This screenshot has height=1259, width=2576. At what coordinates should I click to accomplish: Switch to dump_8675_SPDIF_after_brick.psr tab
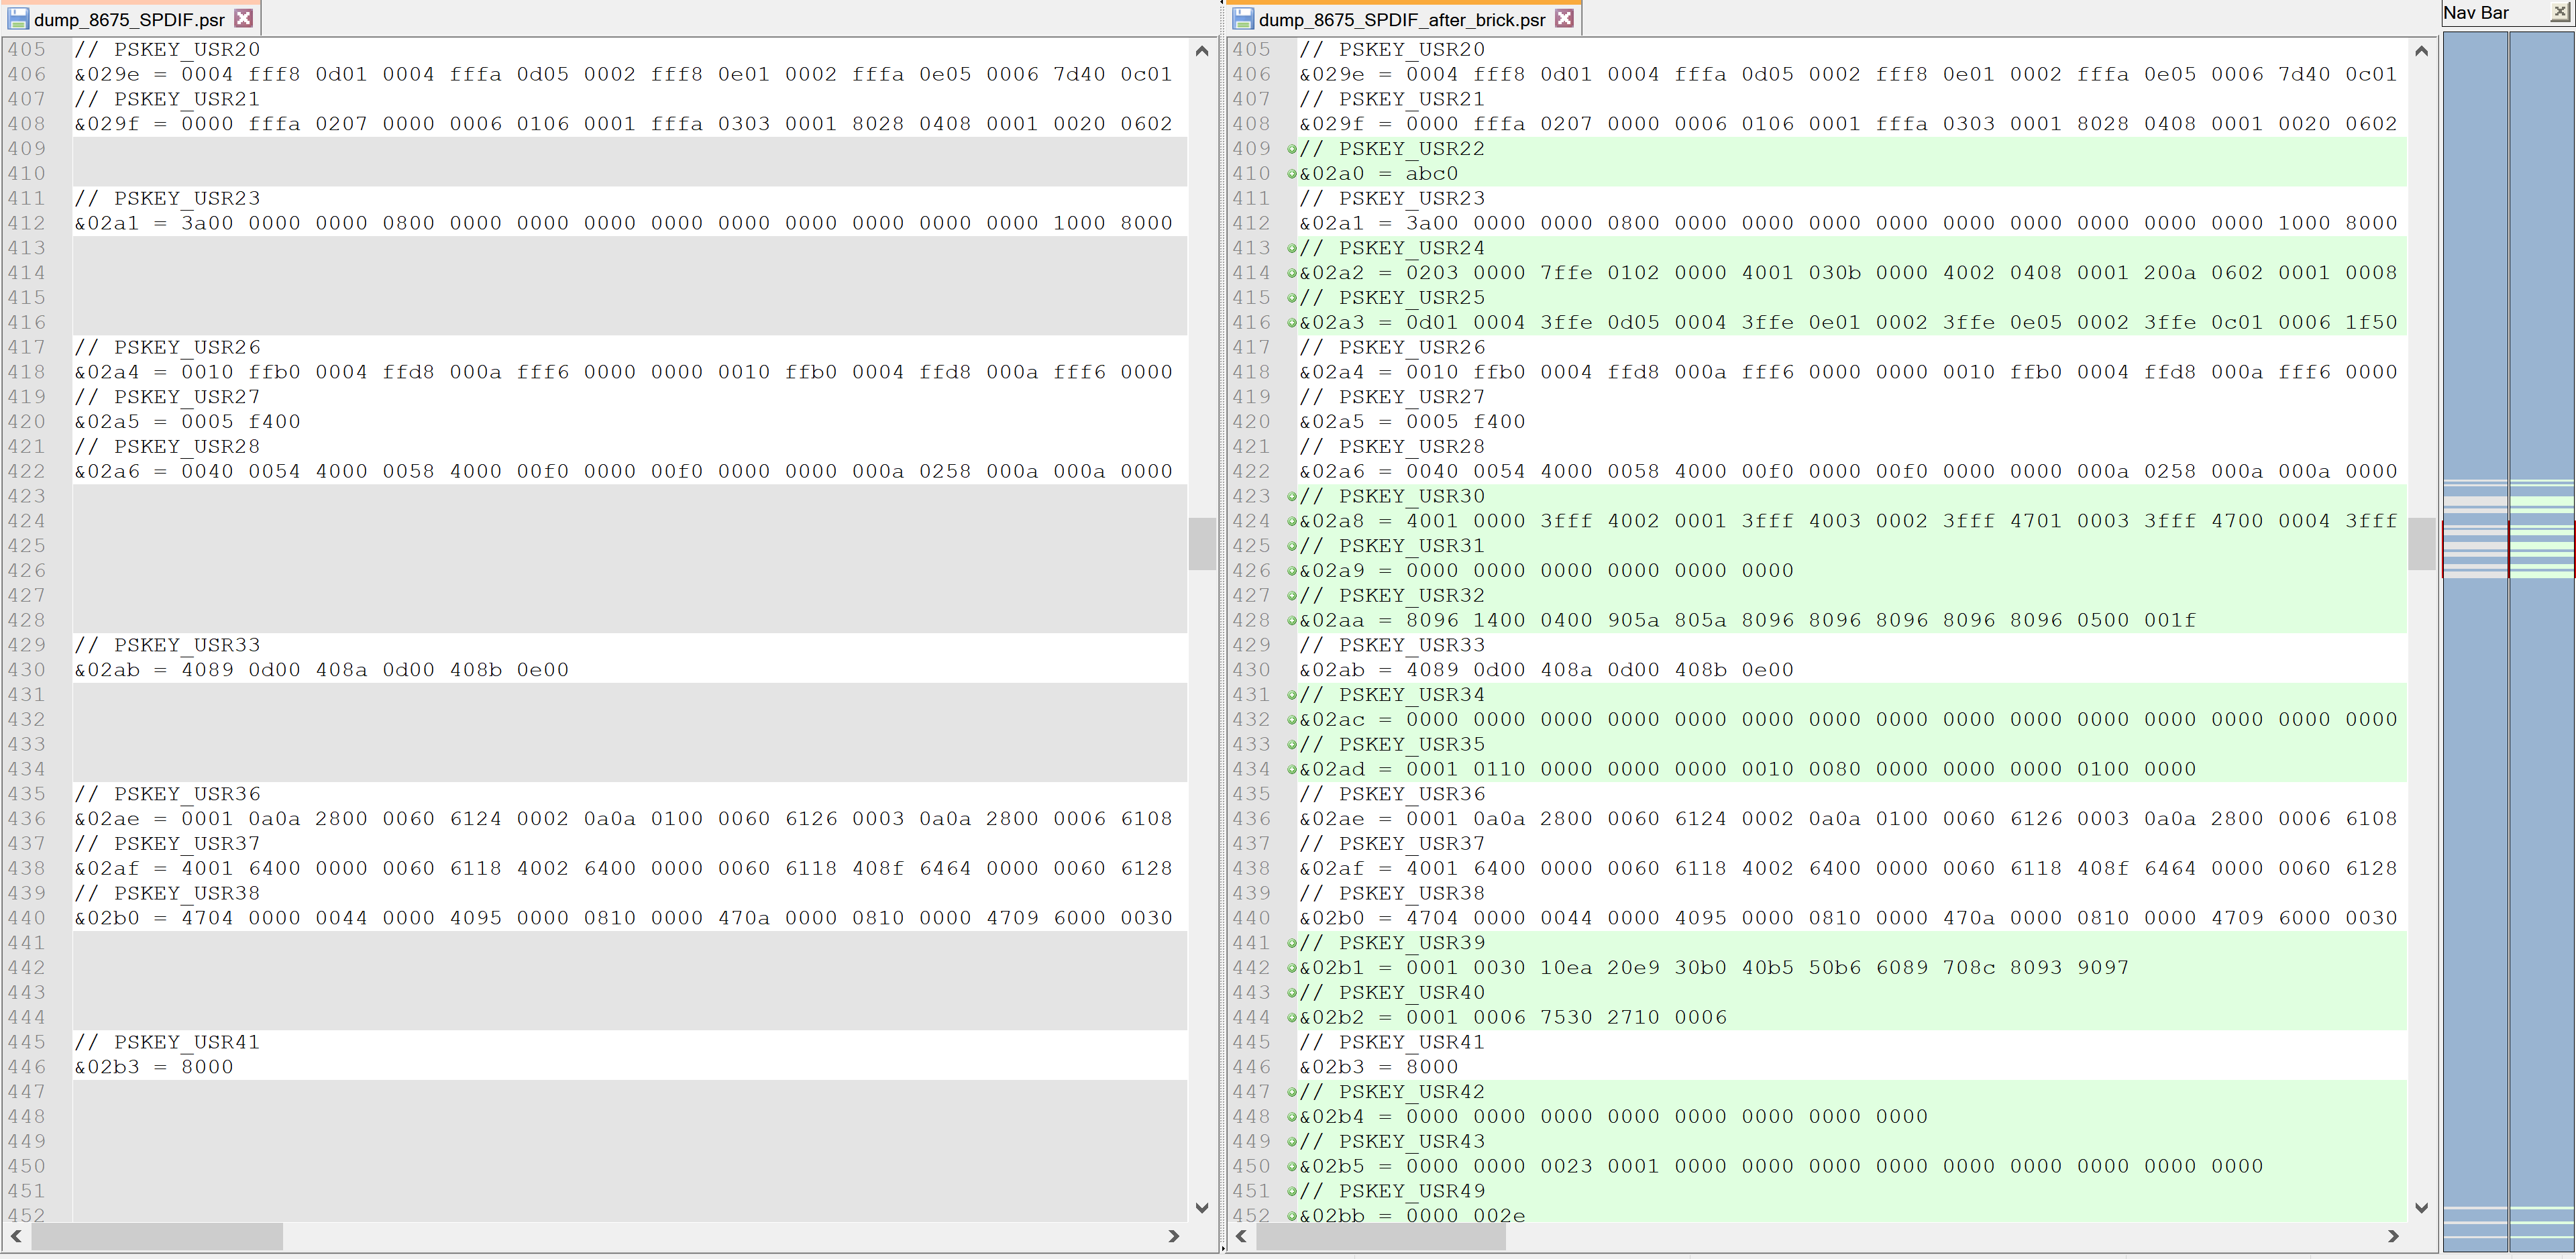tap(1401, 20)
